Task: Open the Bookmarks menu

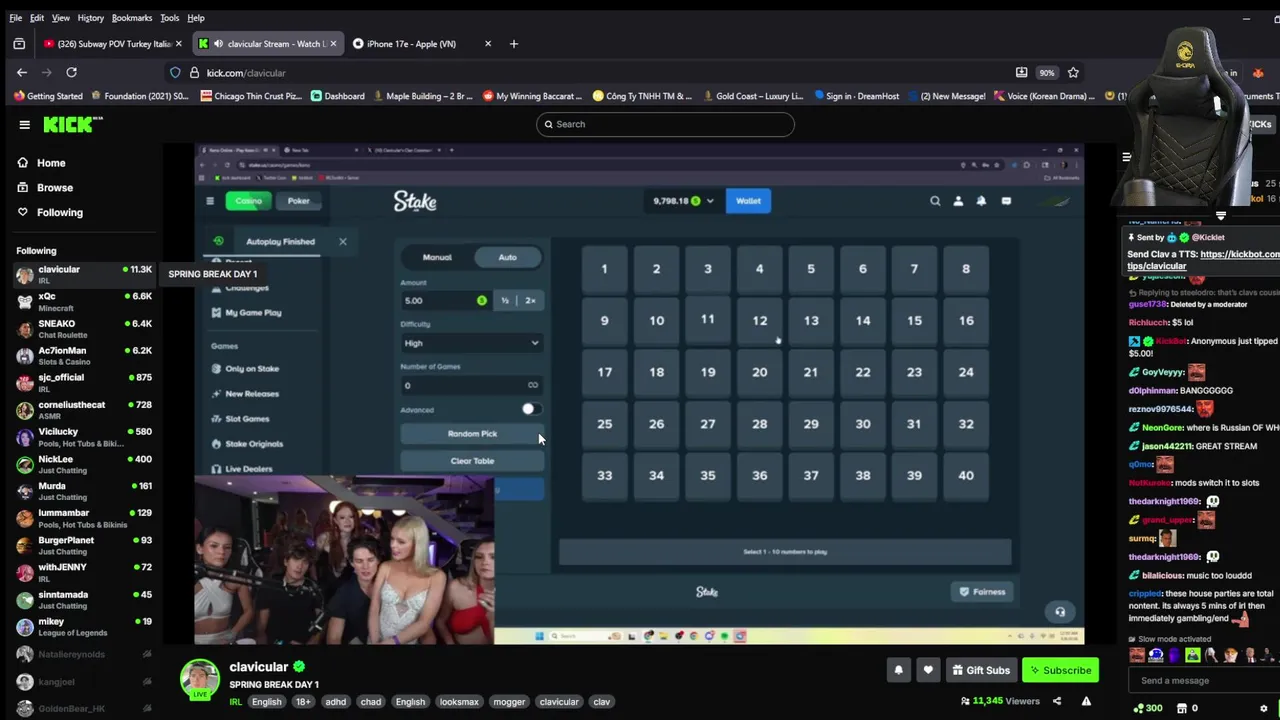Action: (x=131, y=18)
